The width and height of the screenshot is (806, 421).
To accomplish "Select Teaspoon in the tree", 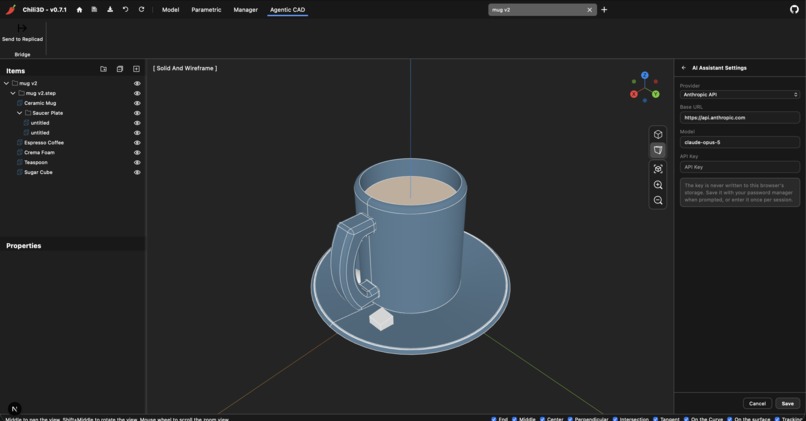I will 36,162.
